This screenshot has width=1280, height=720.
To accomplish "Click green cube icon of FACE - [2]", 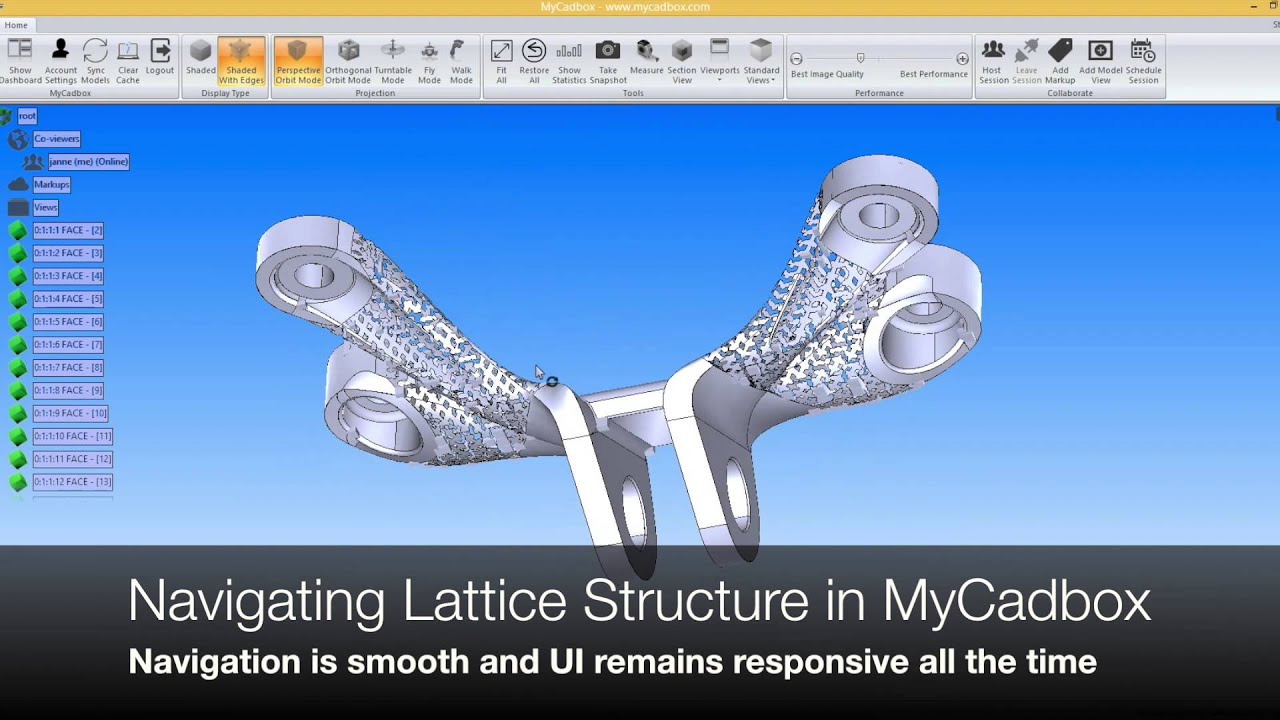I will pos(18,231).
